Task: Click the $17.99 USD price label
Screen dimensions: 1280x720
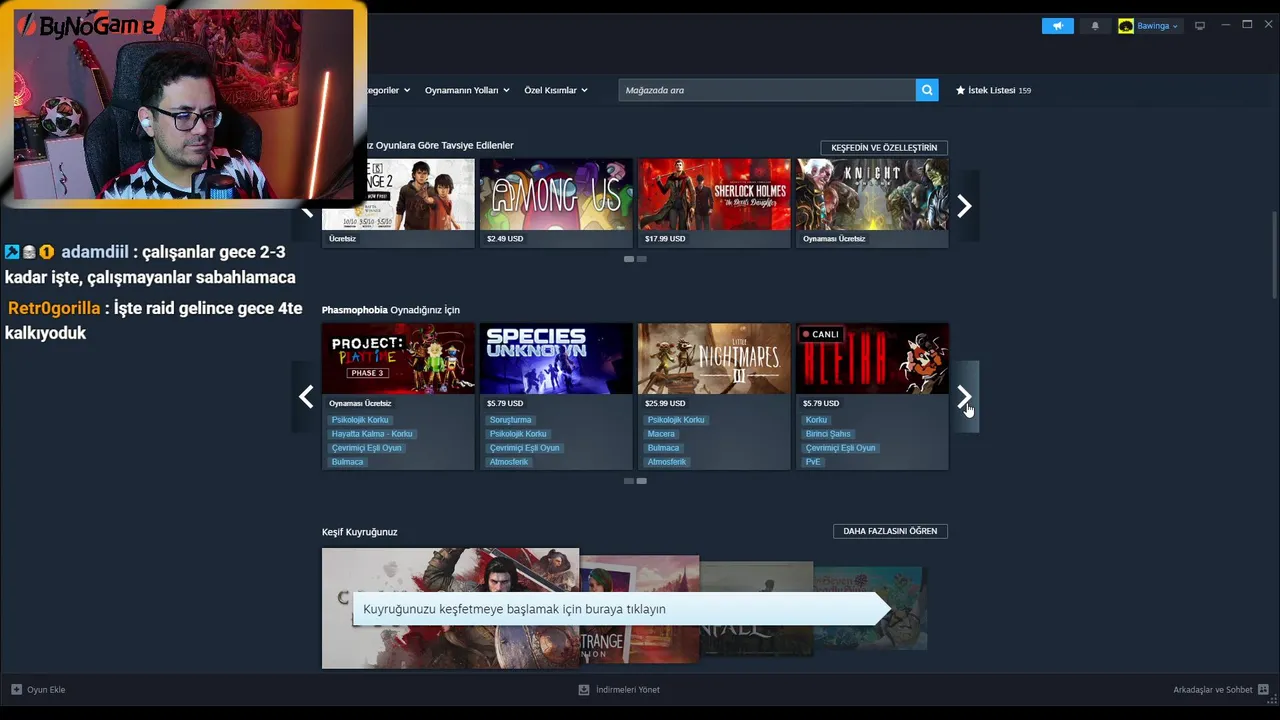Action: click(665, 239)
